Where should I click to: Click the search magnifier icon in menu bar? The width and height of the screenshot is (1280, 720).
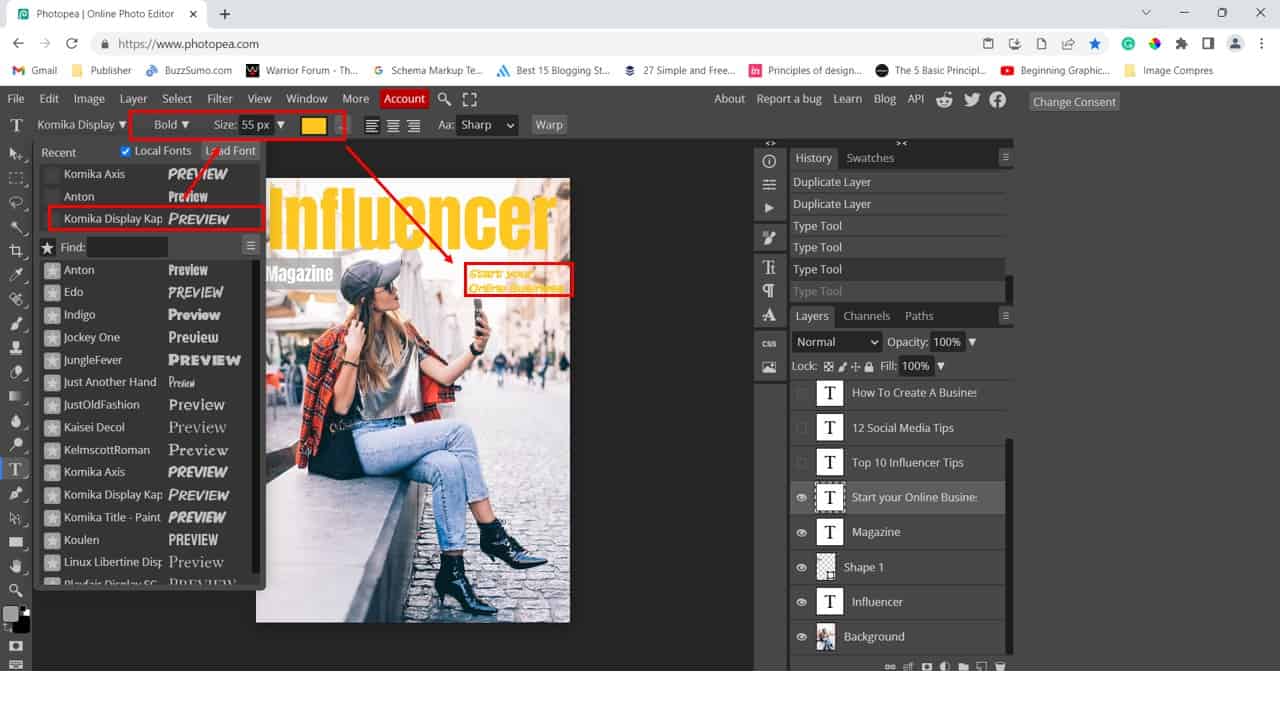pos(444,99)
